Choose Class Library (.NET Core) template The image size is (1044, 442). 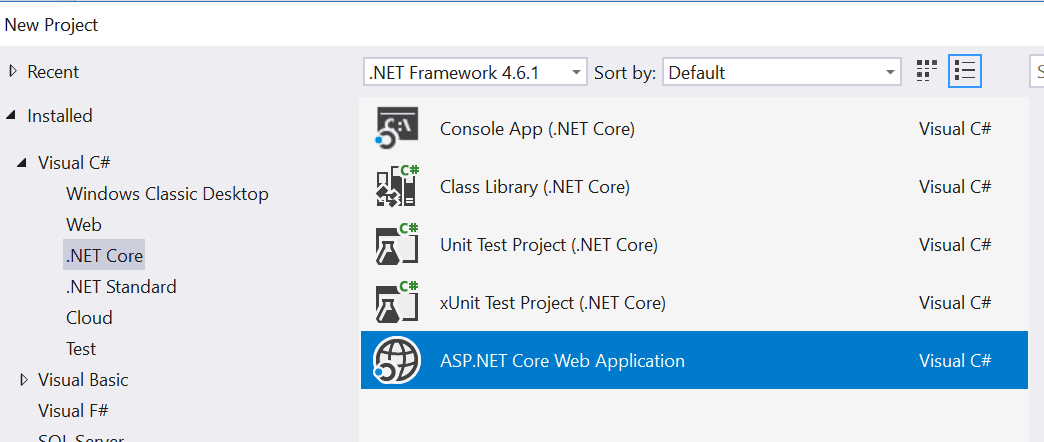pos(695,186)
